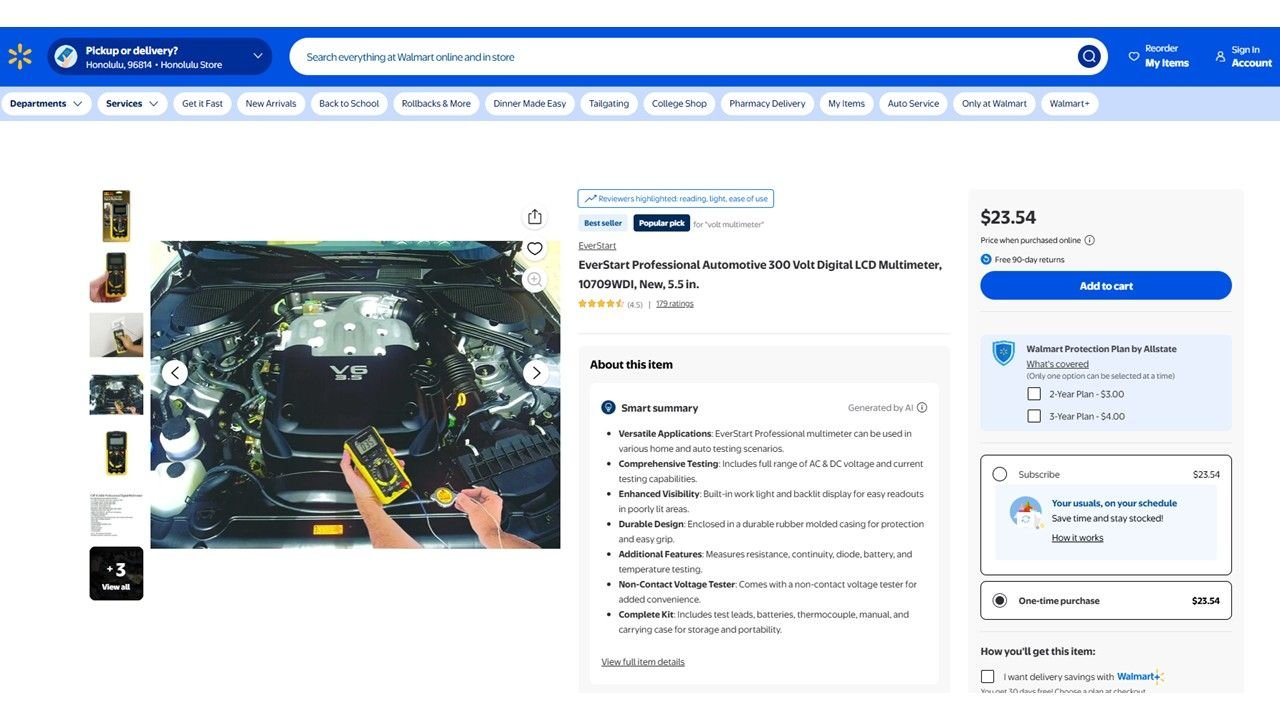Share this product via share icon
This screenshot has width=1280, height=720.
click(x=535, y=217)
